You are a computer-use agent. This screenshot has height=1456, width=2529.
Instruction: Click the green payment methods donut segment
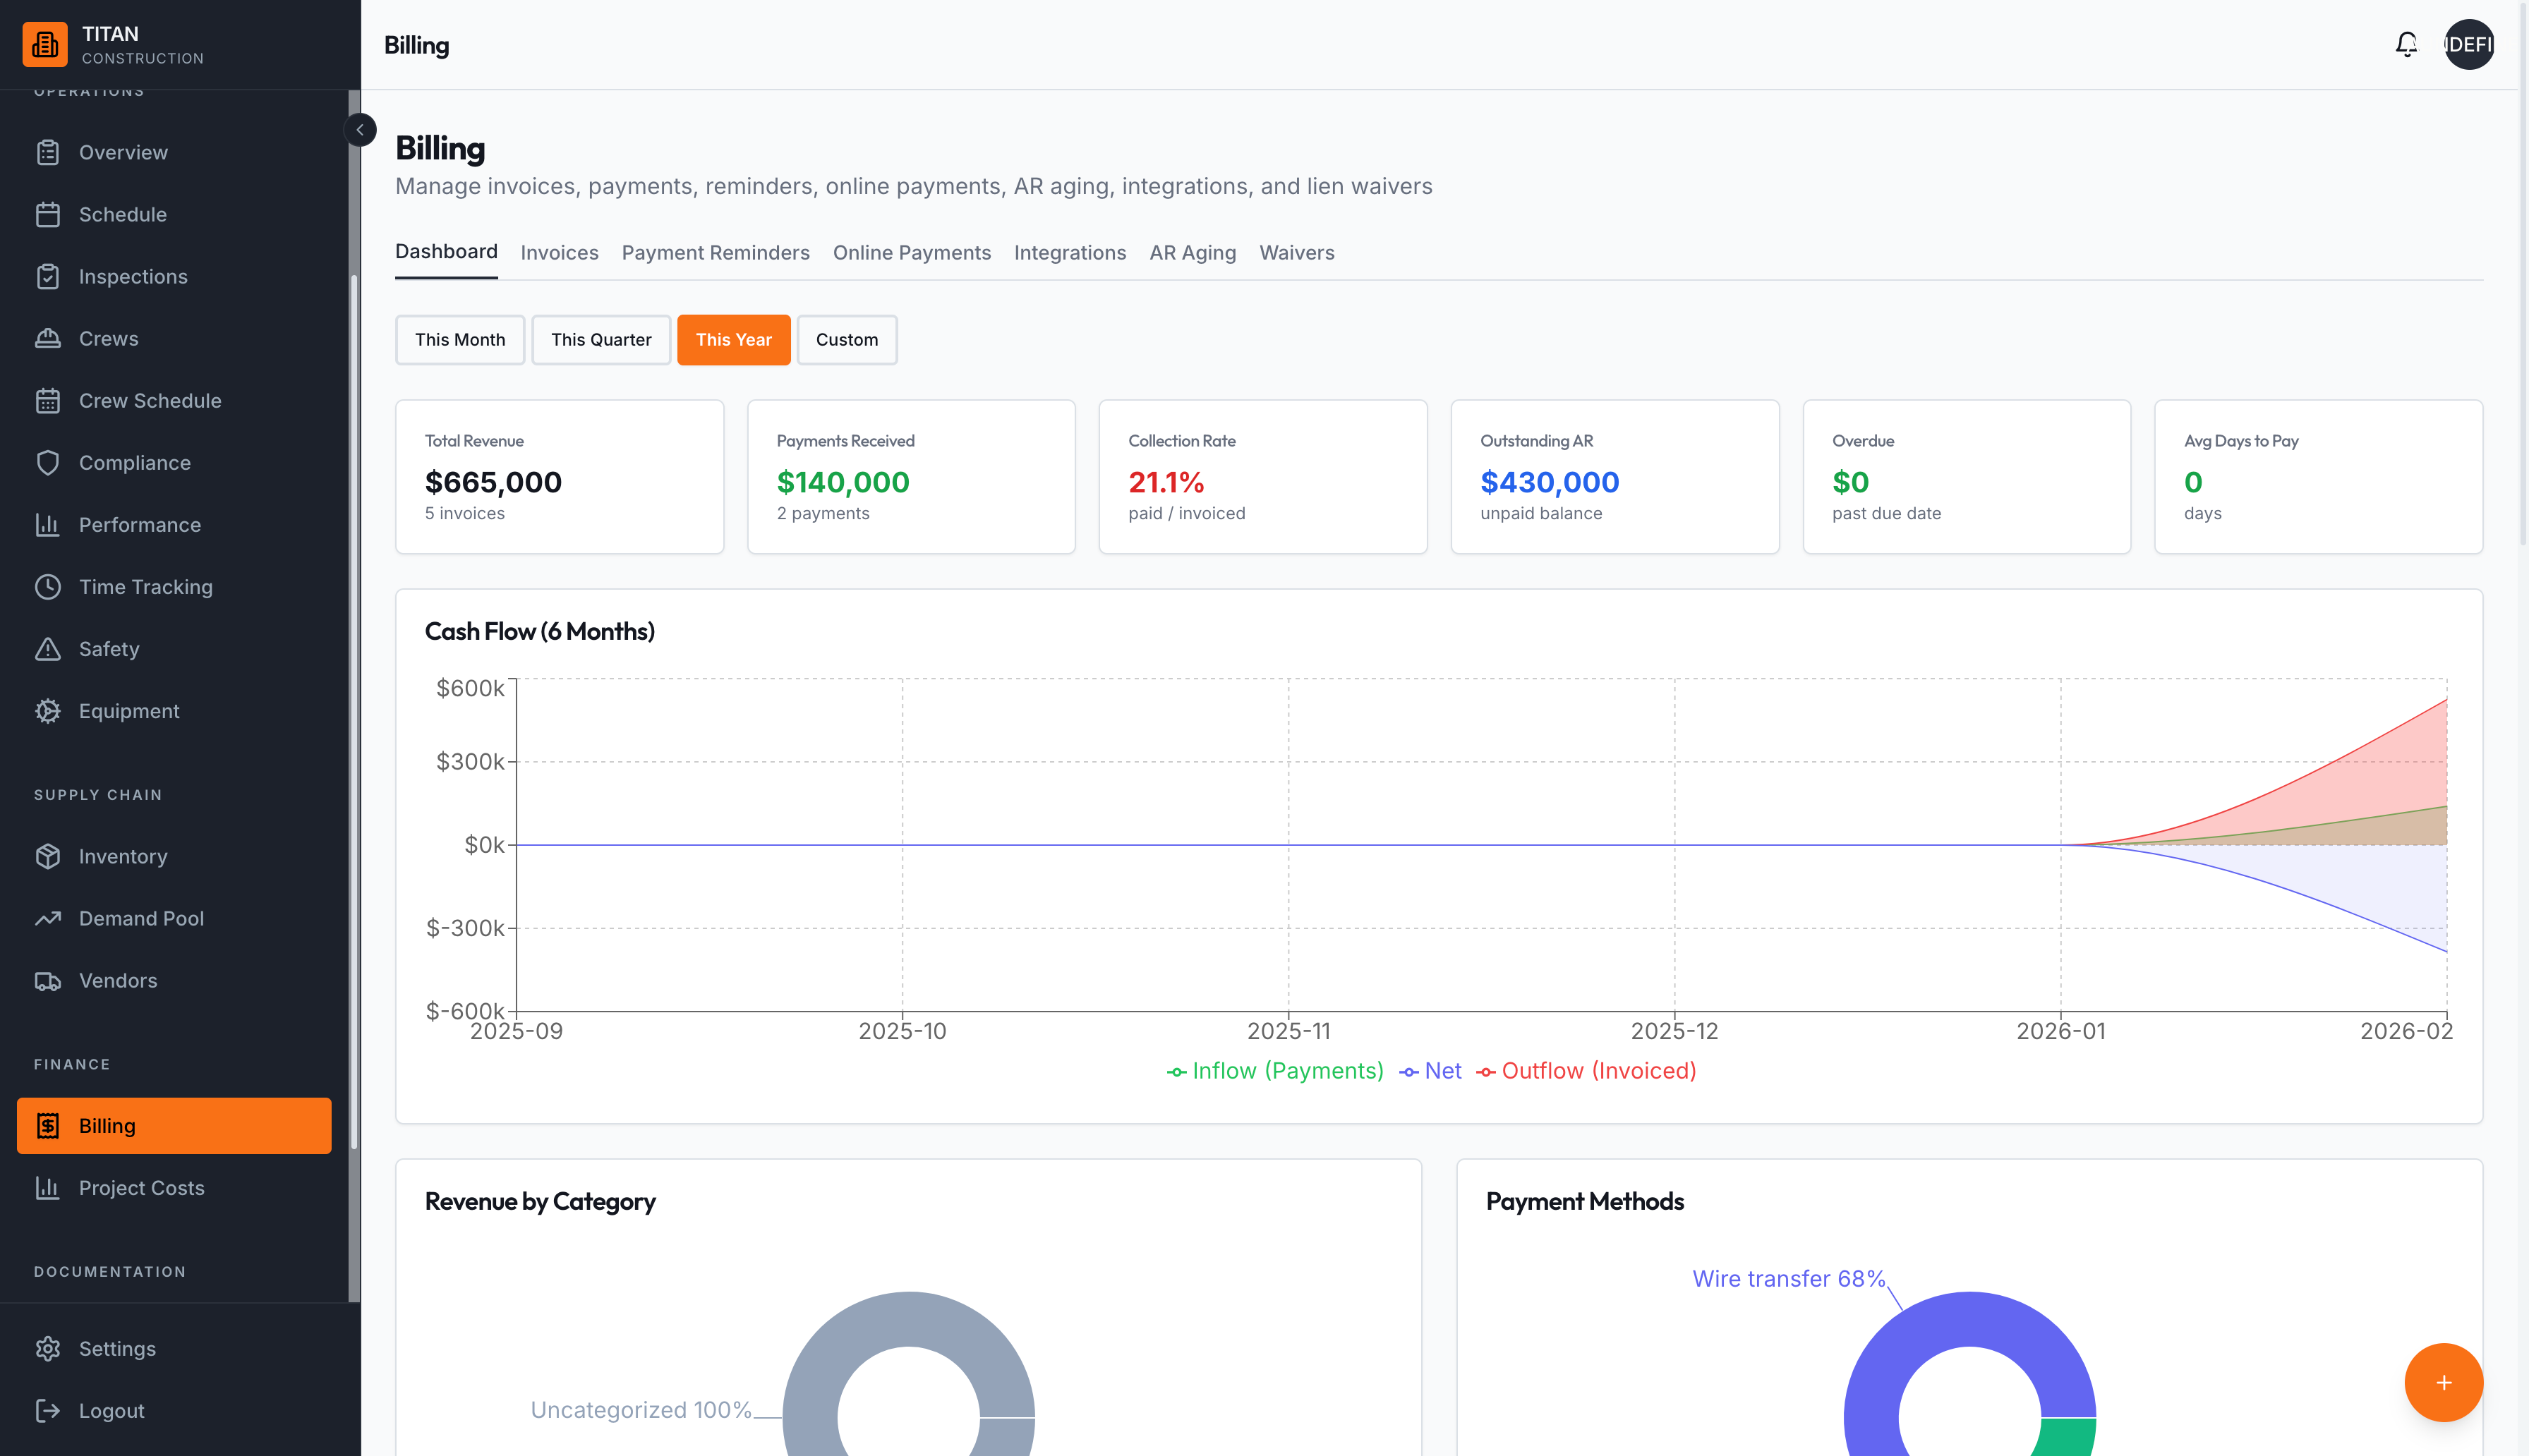pyautogui.click(x=2066, y=1437)
